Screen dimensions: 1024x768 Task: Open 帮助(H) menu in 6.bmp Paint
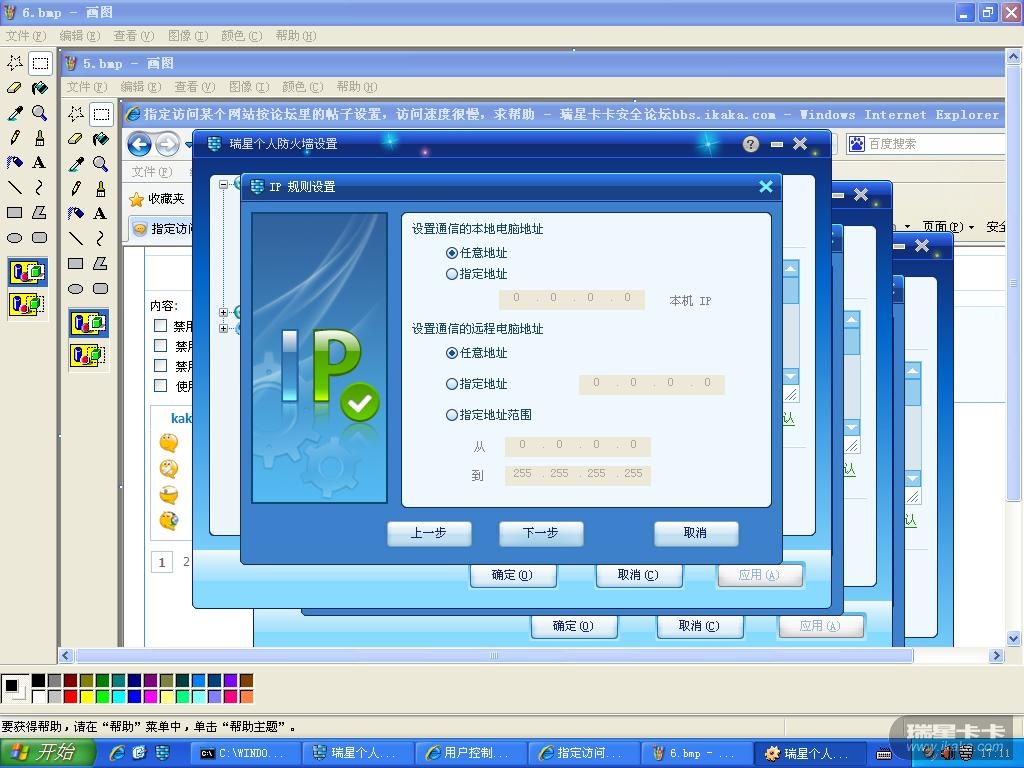pyautogui.click(x=296, y=36)
